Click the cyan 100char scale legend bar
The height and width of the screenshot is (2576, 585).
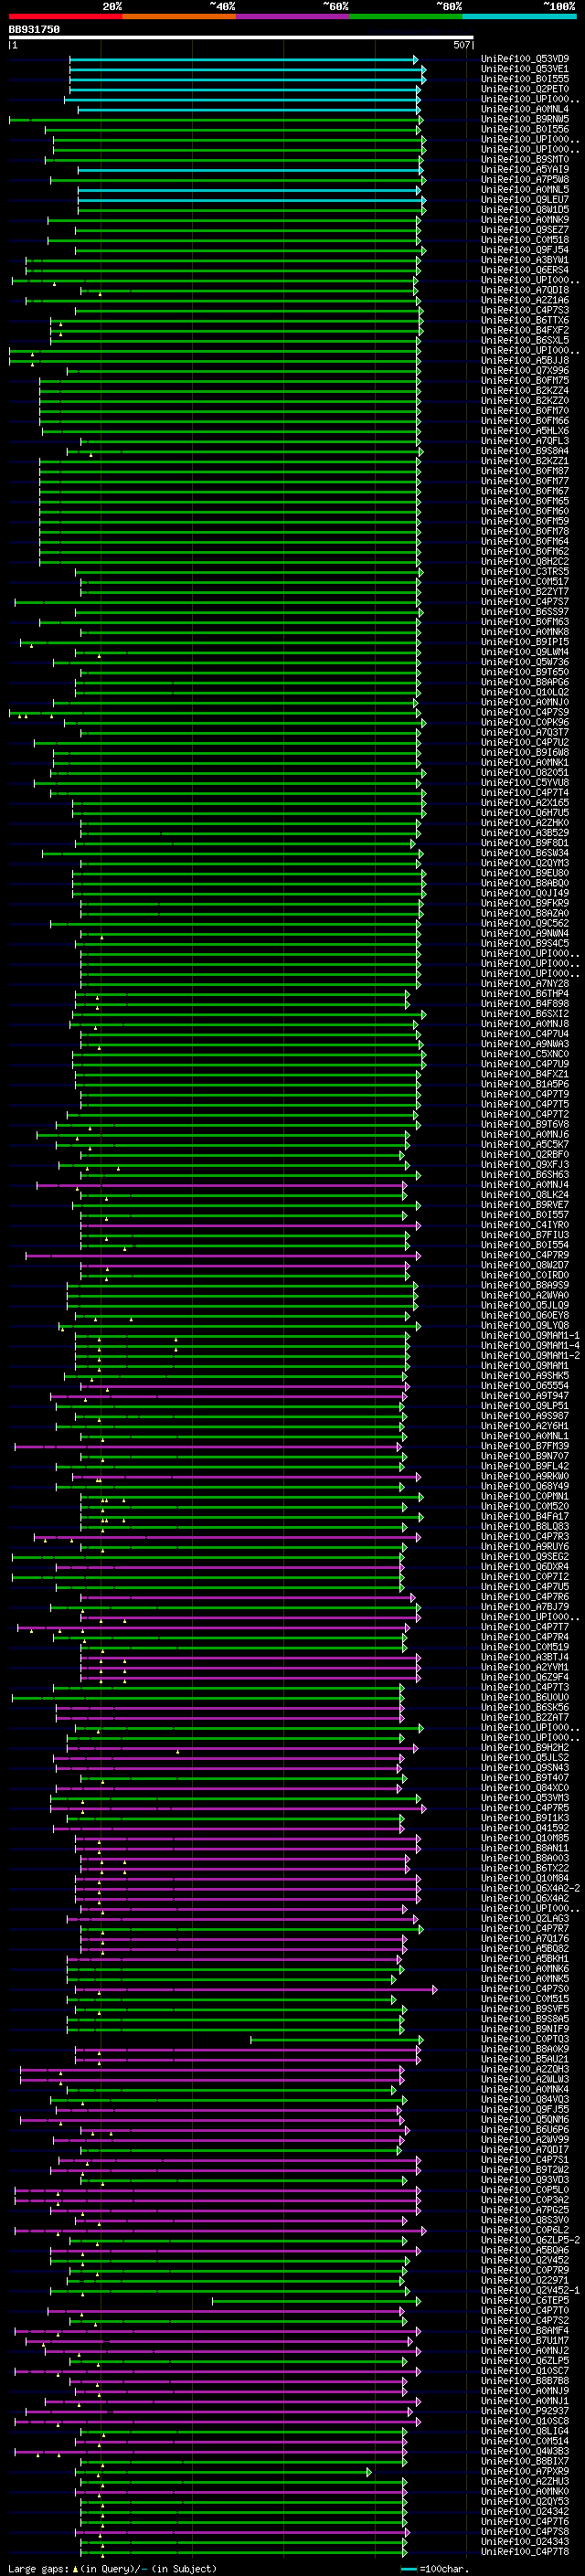[x=409, y=2568]
